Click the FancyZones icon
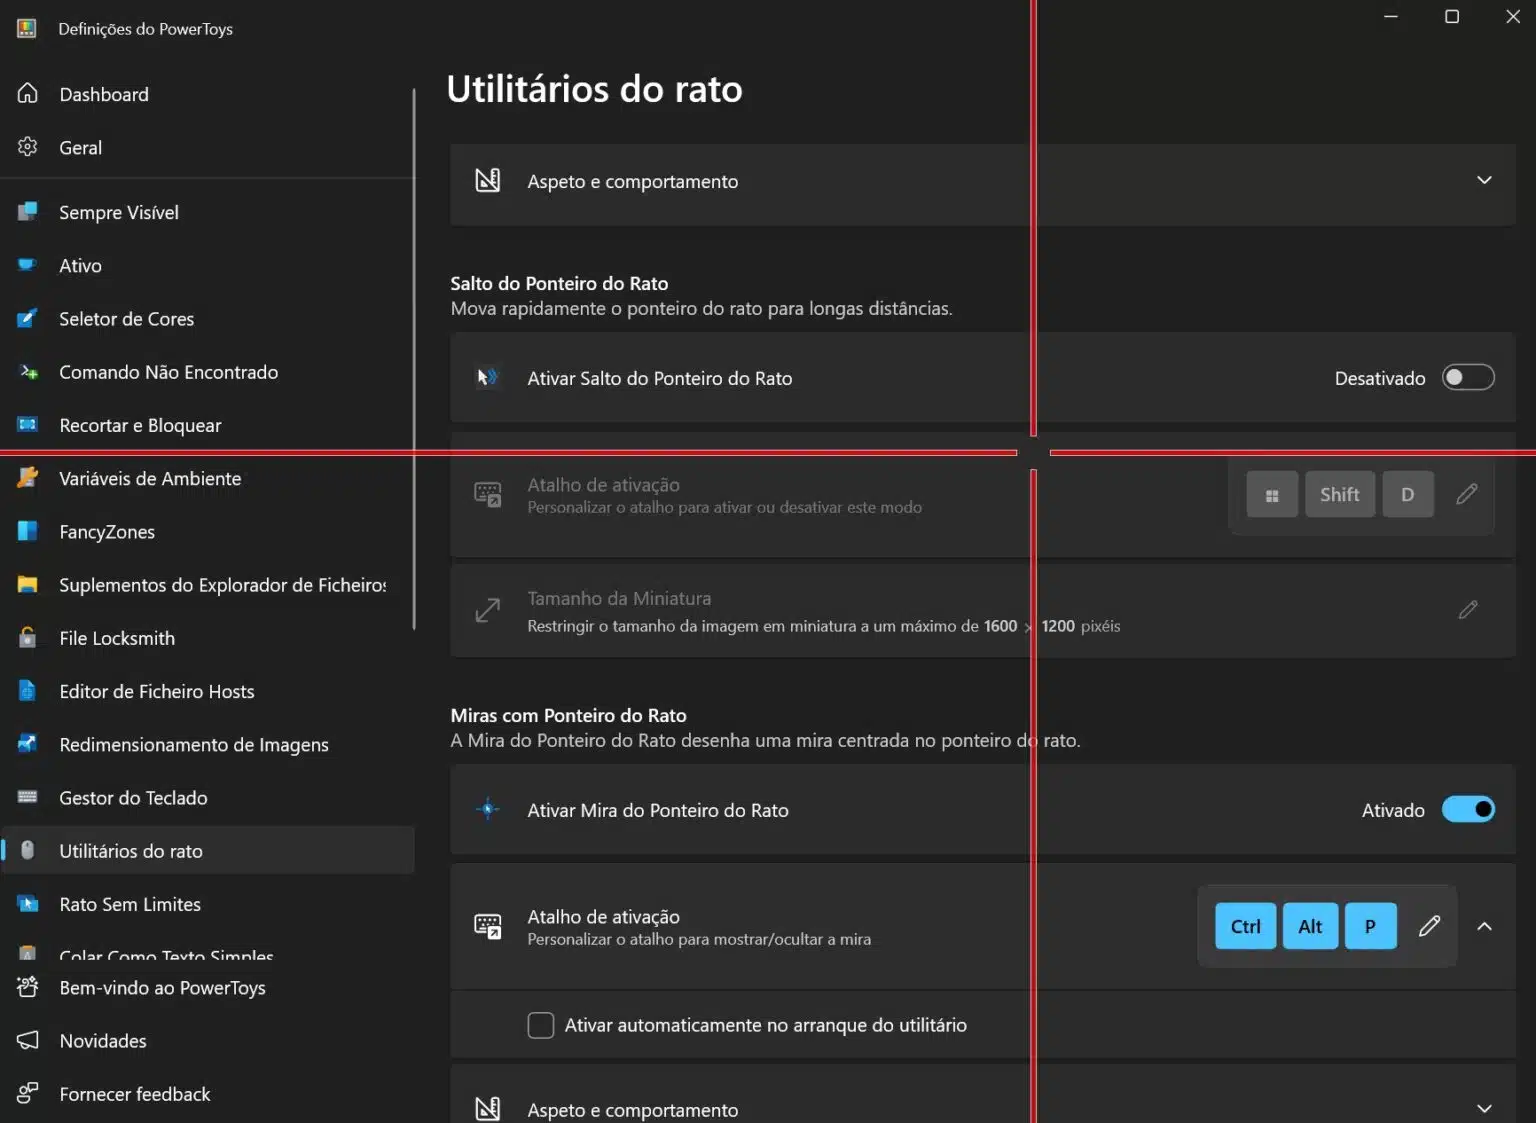Image resolution: width=1536 pixels, height=1123 pixels. (28, 531)
